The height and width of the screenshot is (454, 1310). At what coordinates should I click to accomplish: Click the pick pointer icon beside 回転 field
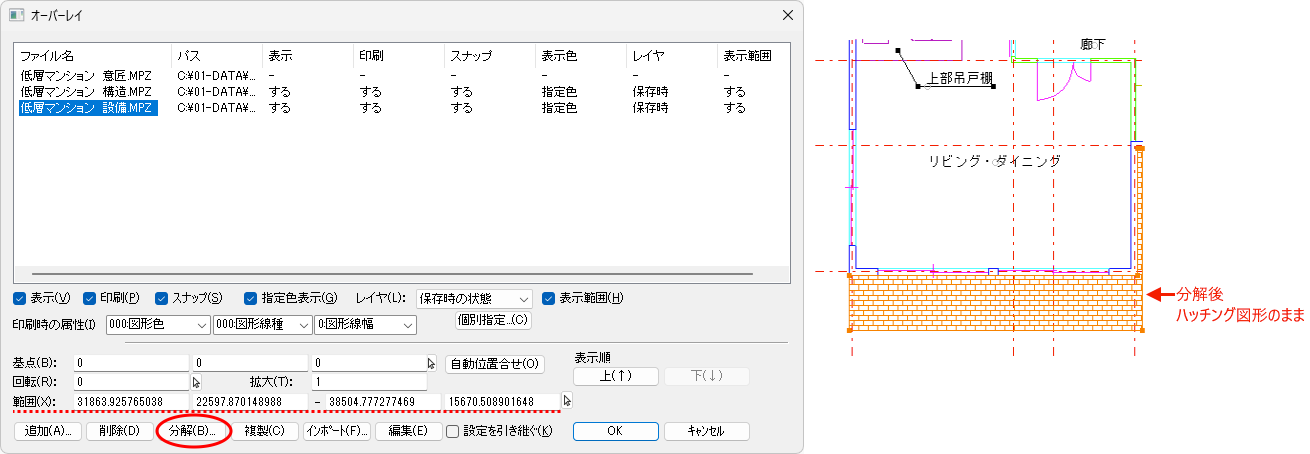click(197, 382)
